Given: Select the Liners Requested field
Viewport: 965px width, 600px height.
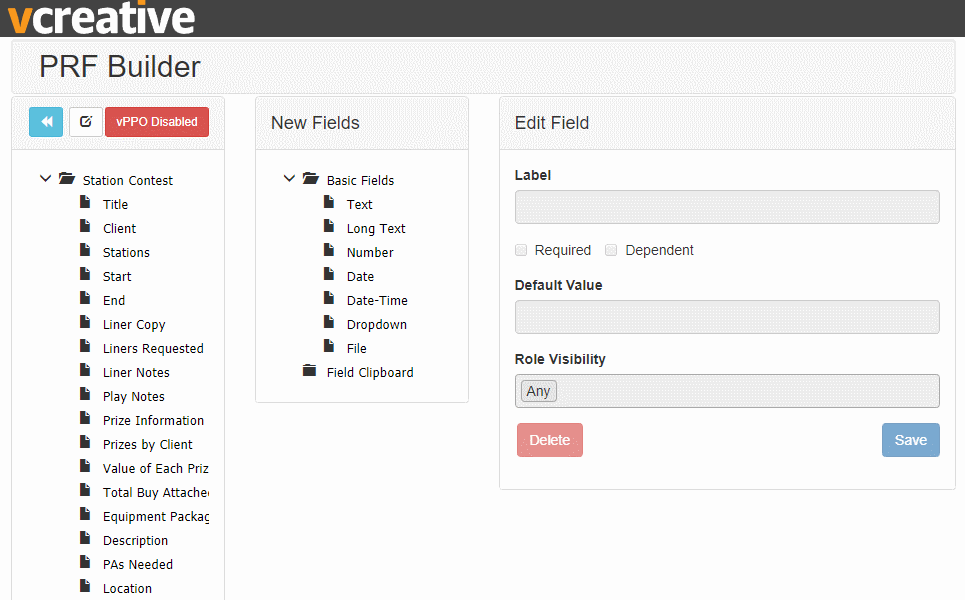Looking at the screenshot, I should (153, 348).
